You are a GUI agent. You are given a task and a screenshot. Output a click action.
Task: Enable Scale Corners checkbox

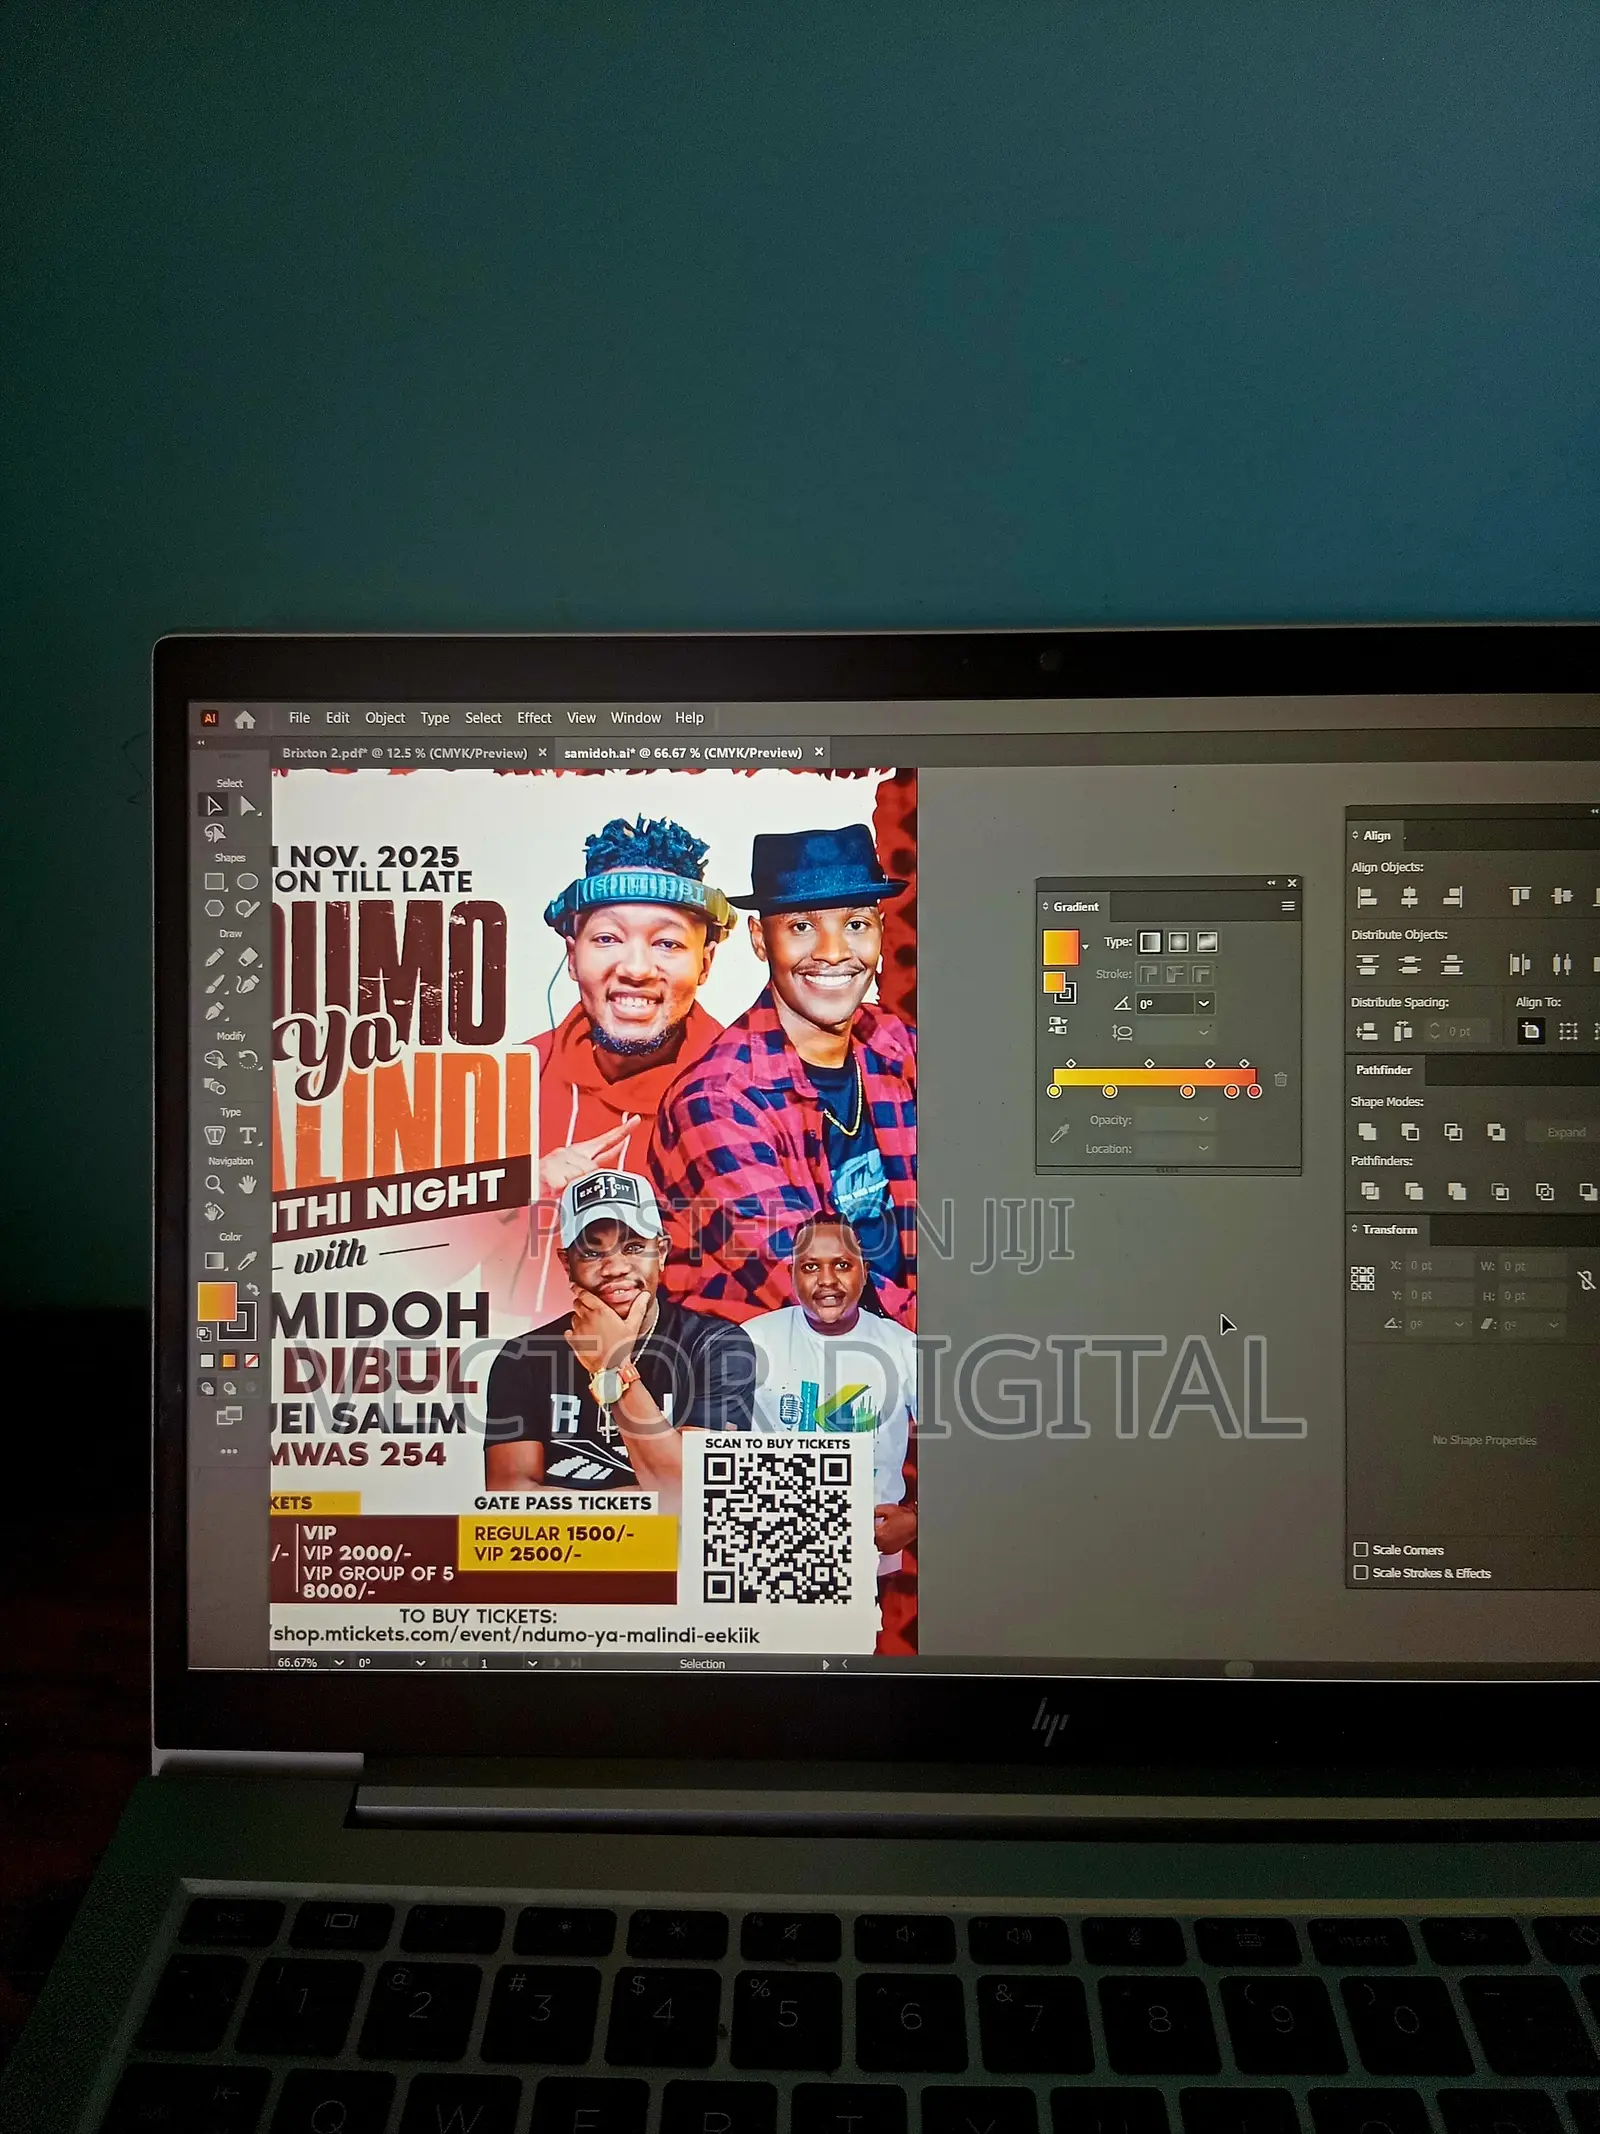pyautogui.click(x=1361, y=1550)
